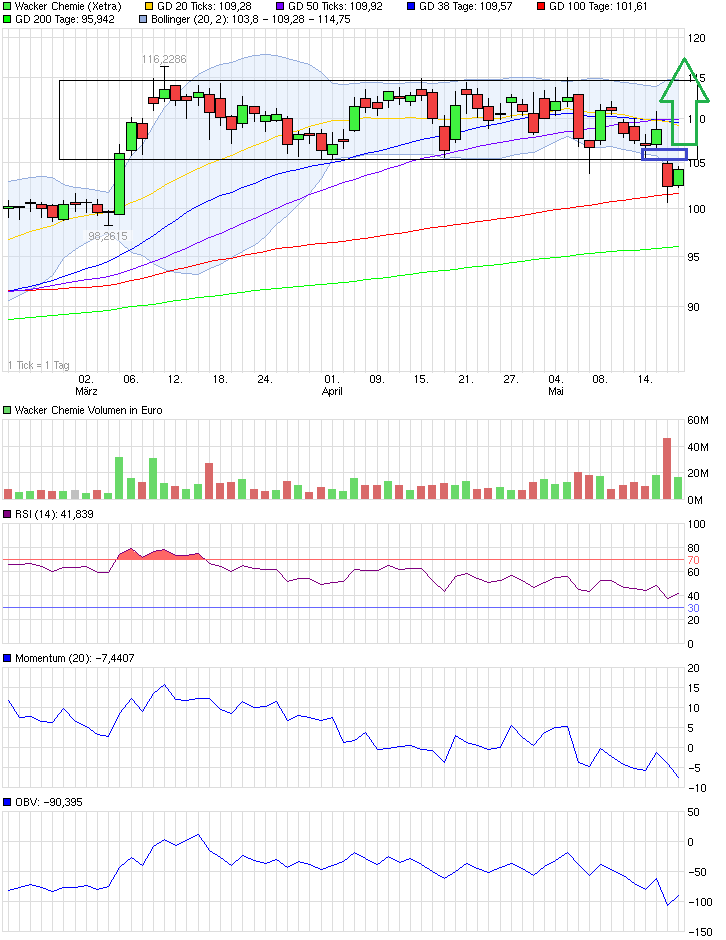
Task: Click the blue GD 38 Tage legend marker
Action: click(410, 6)
